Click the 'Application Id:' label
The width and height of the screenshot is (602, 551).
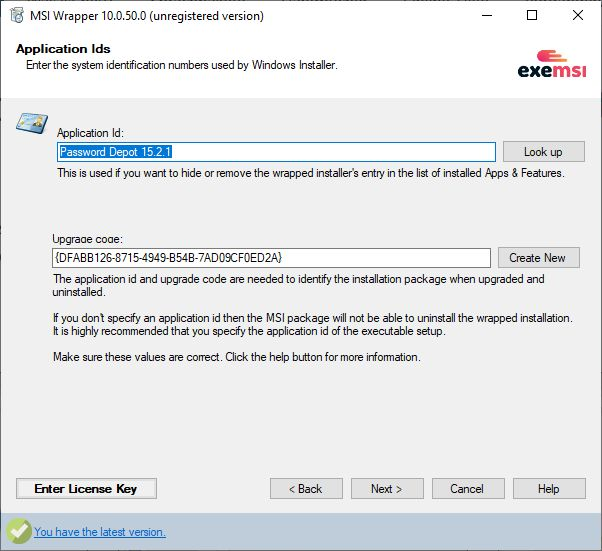[91, 133]
